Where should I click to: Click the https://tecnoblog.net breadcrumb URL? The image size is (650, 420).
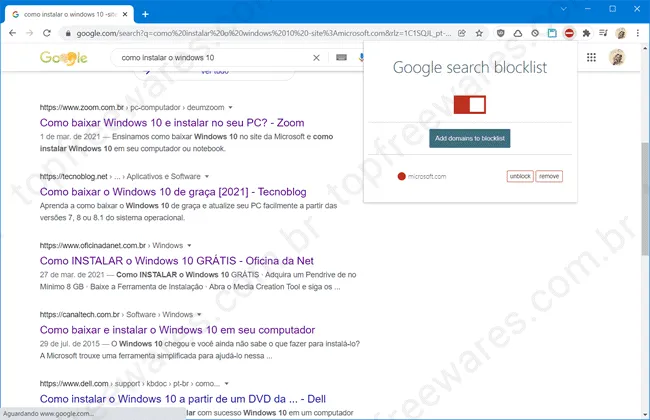tap(73, 177)
